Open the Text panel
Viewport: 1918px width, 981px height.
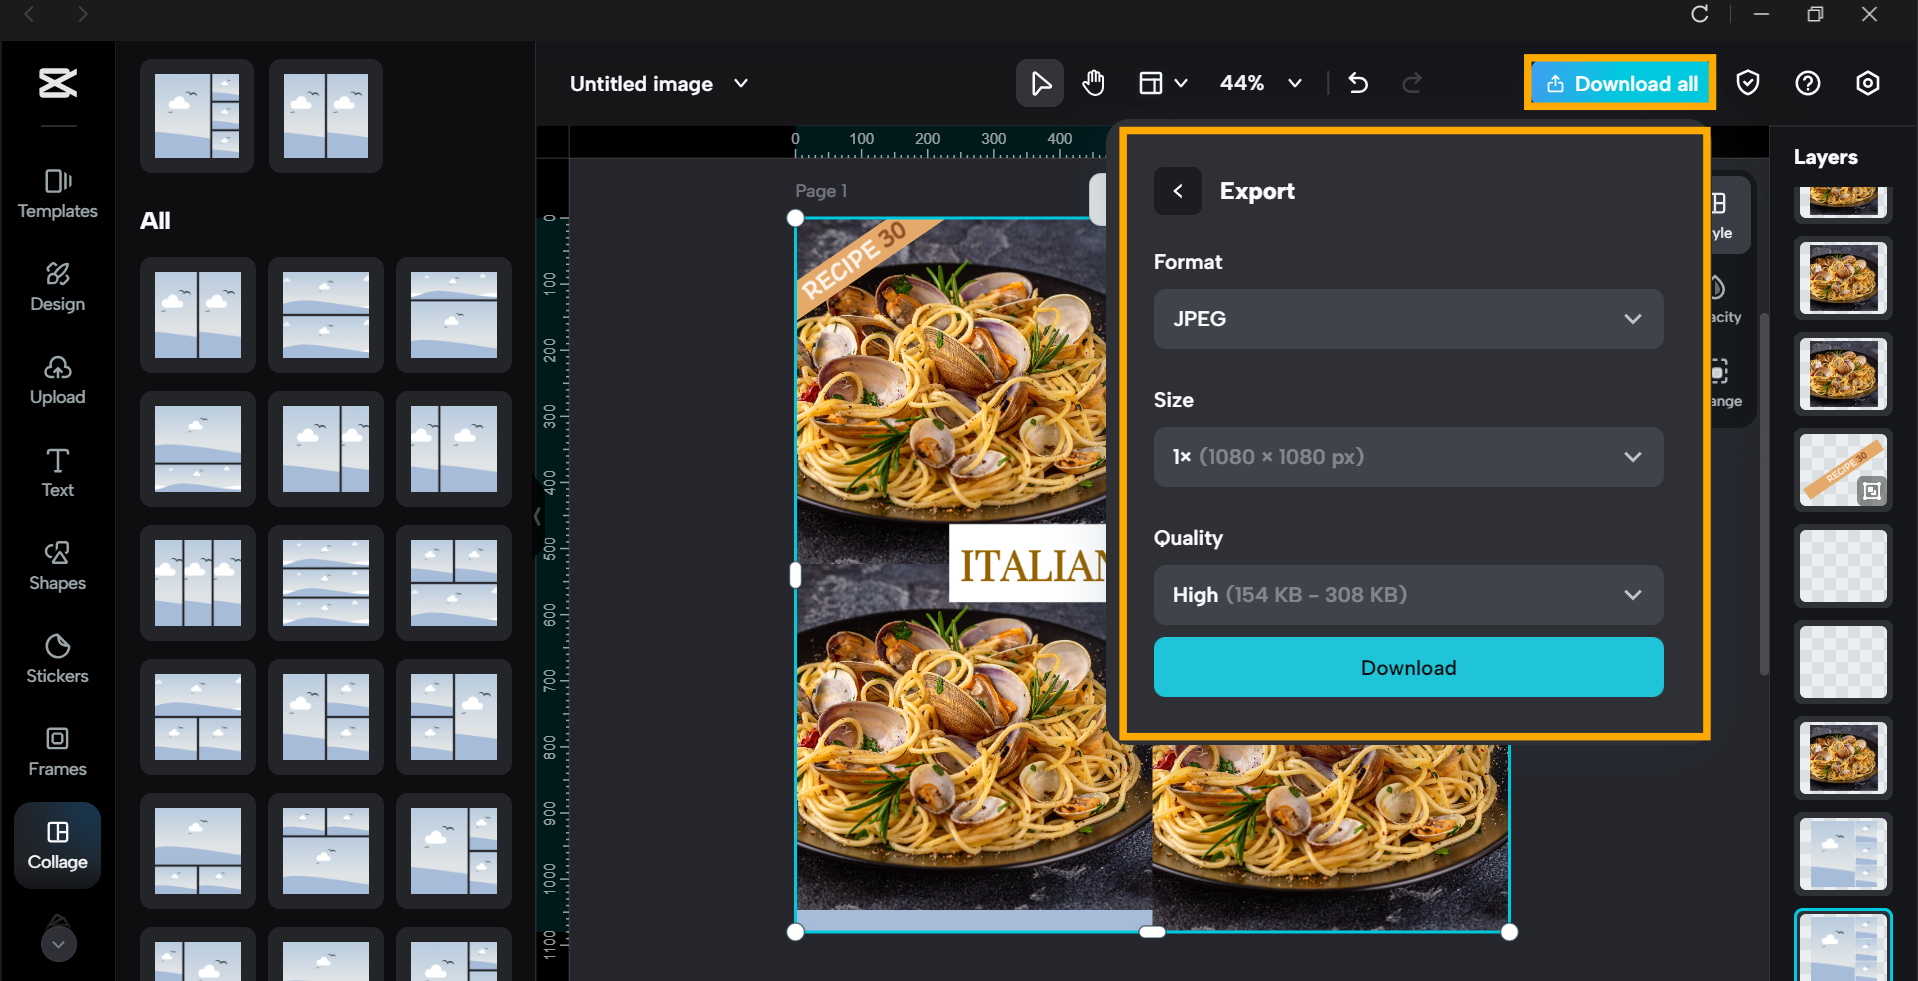58,473
